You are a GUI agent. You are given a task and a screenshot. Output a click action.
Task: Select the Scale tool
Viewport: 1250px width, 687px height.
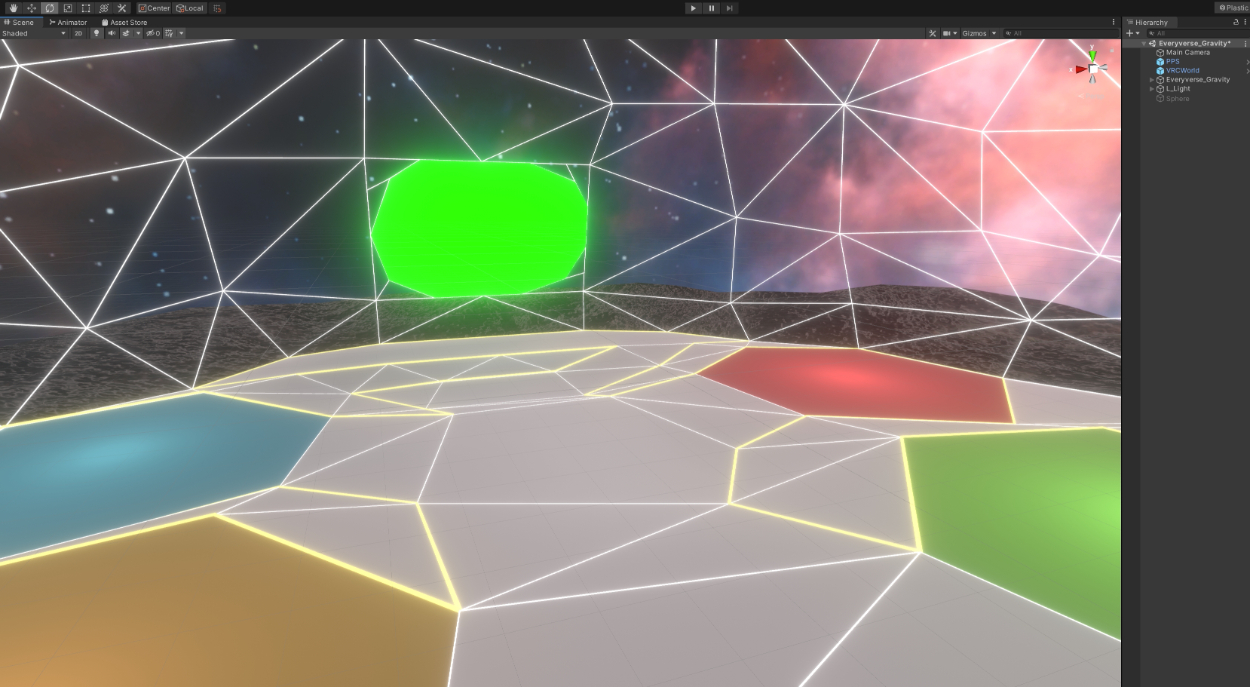coord(68,8)
